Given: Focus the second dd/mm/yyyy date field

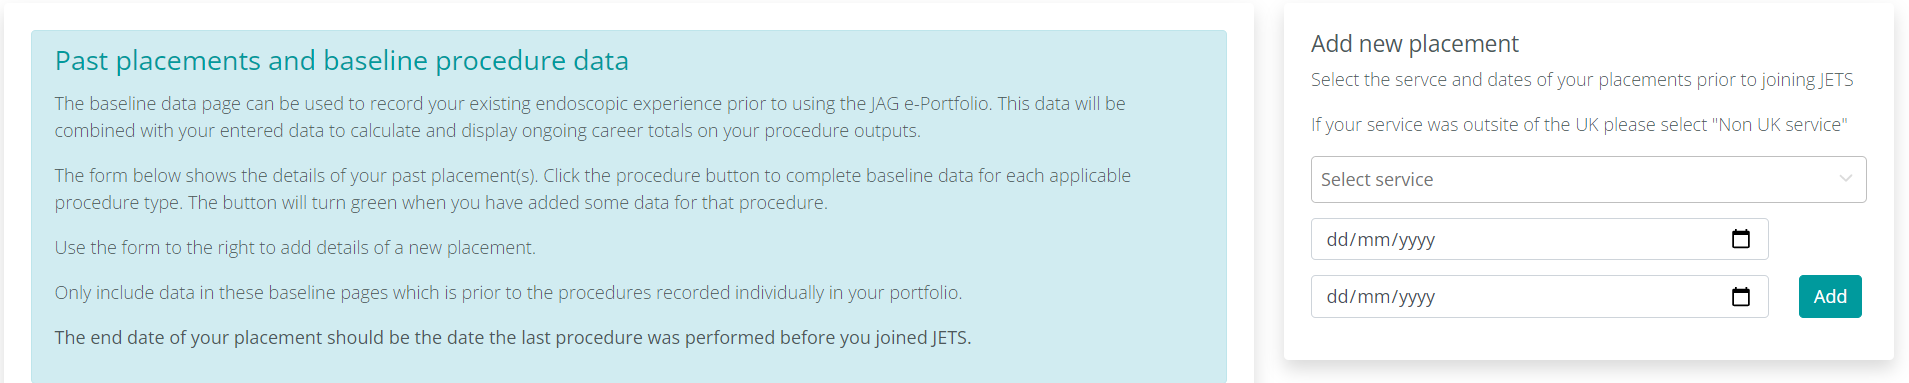Looking at the screenshot, I should point(1539,297).
